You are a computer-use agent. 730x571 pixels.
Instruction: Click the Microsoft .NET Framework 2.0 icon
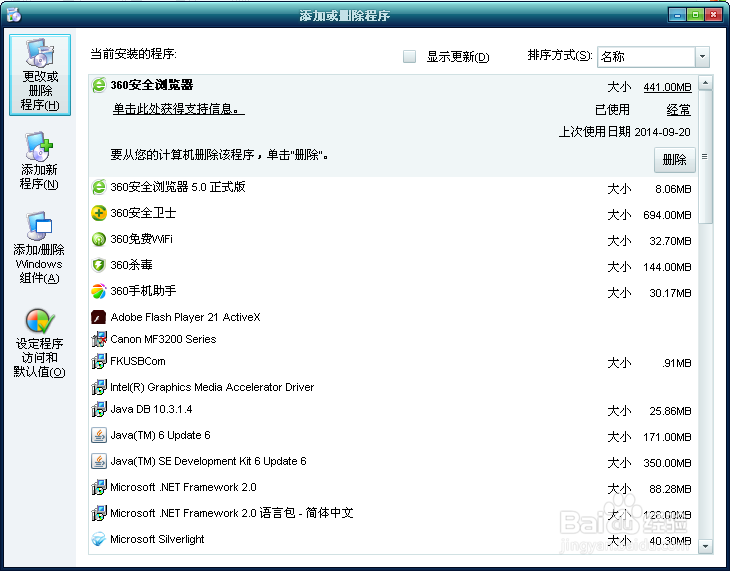[x=99, y=488]
